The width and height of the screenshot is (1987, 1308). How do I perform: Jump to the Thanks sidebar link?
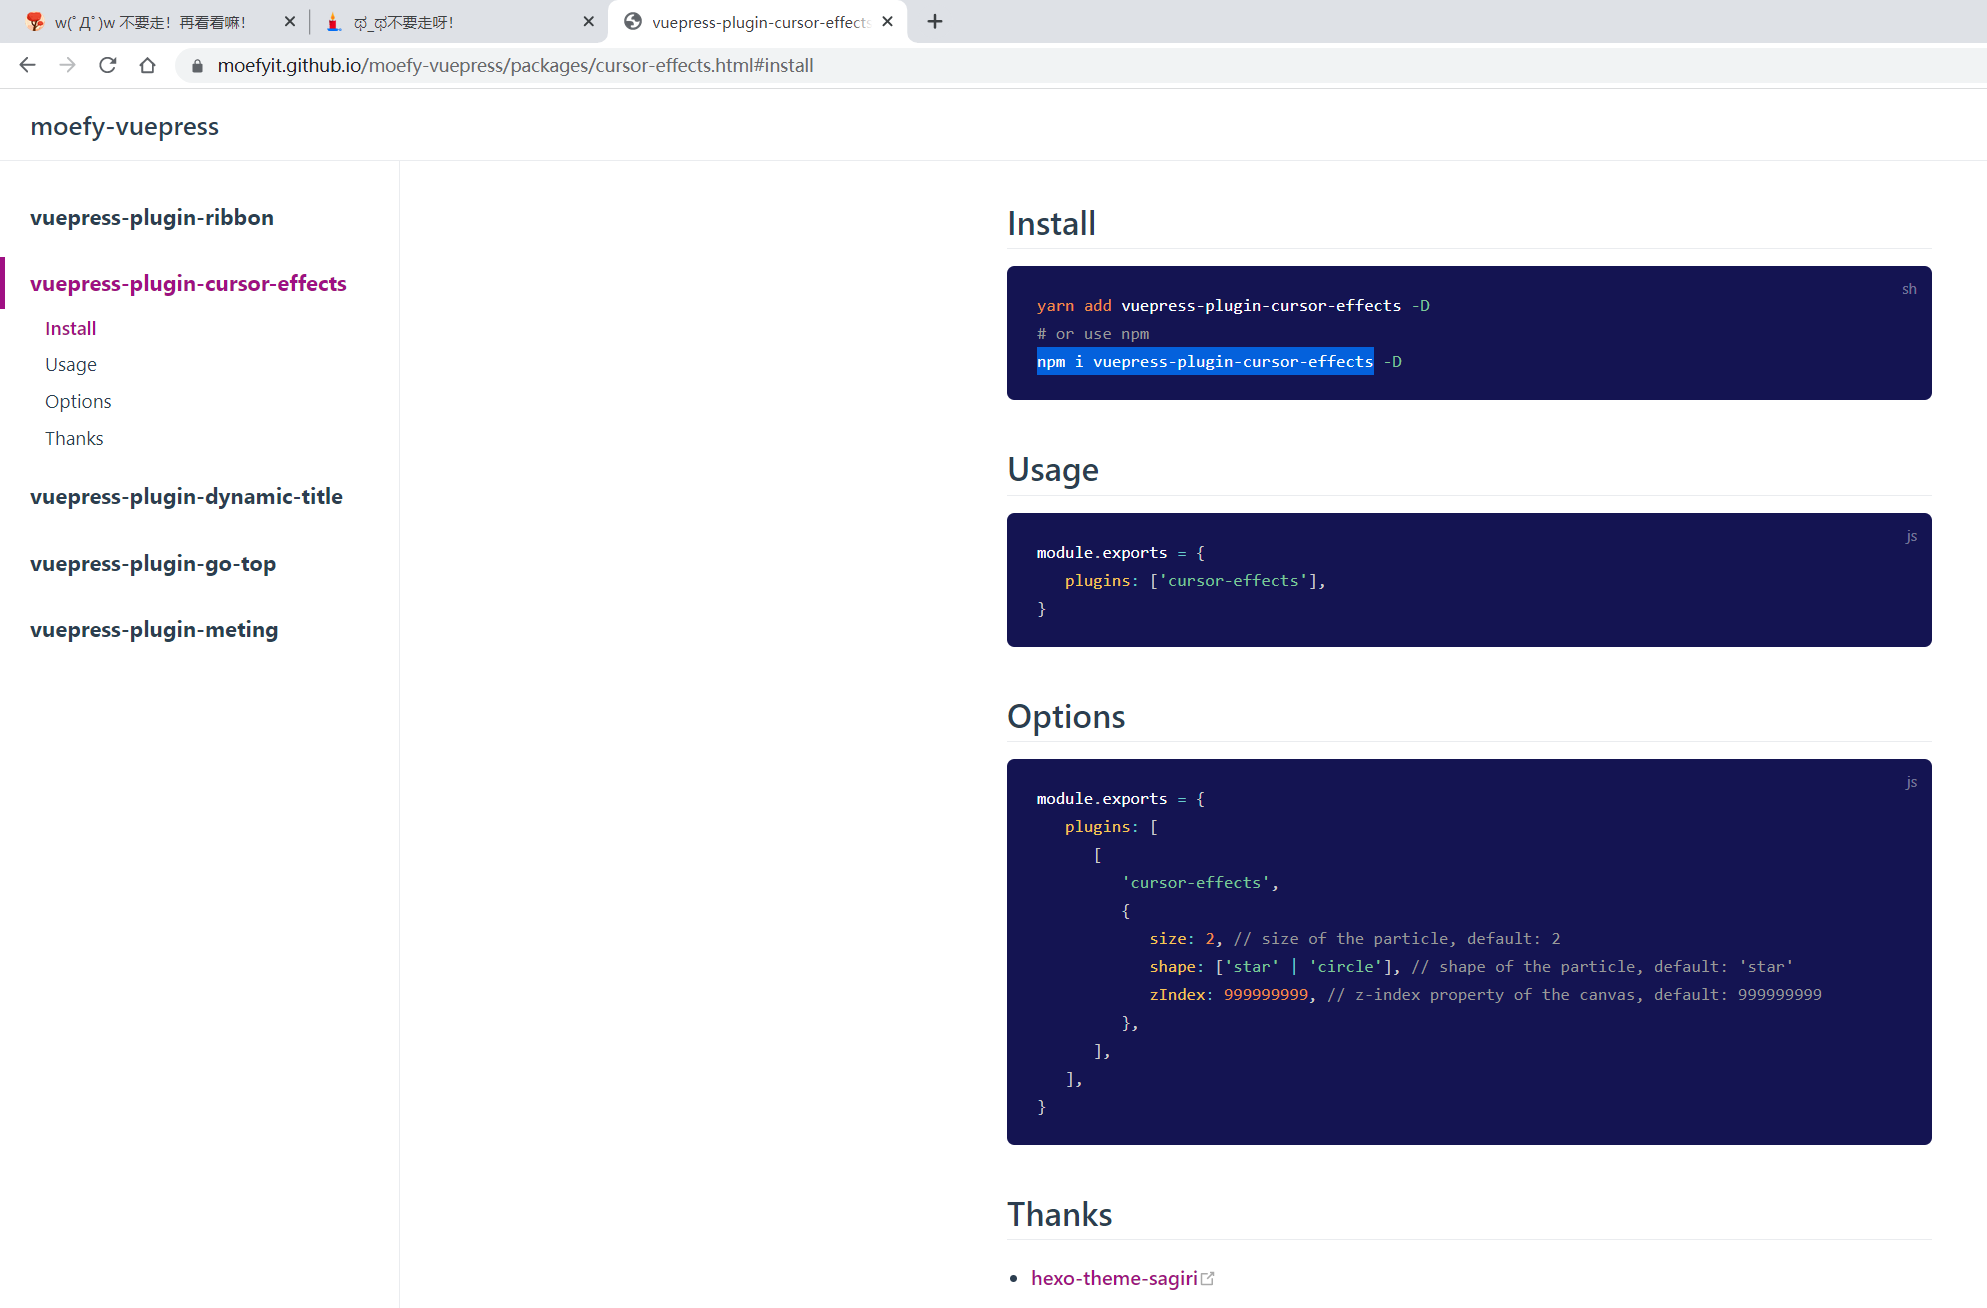coord(74,438)
